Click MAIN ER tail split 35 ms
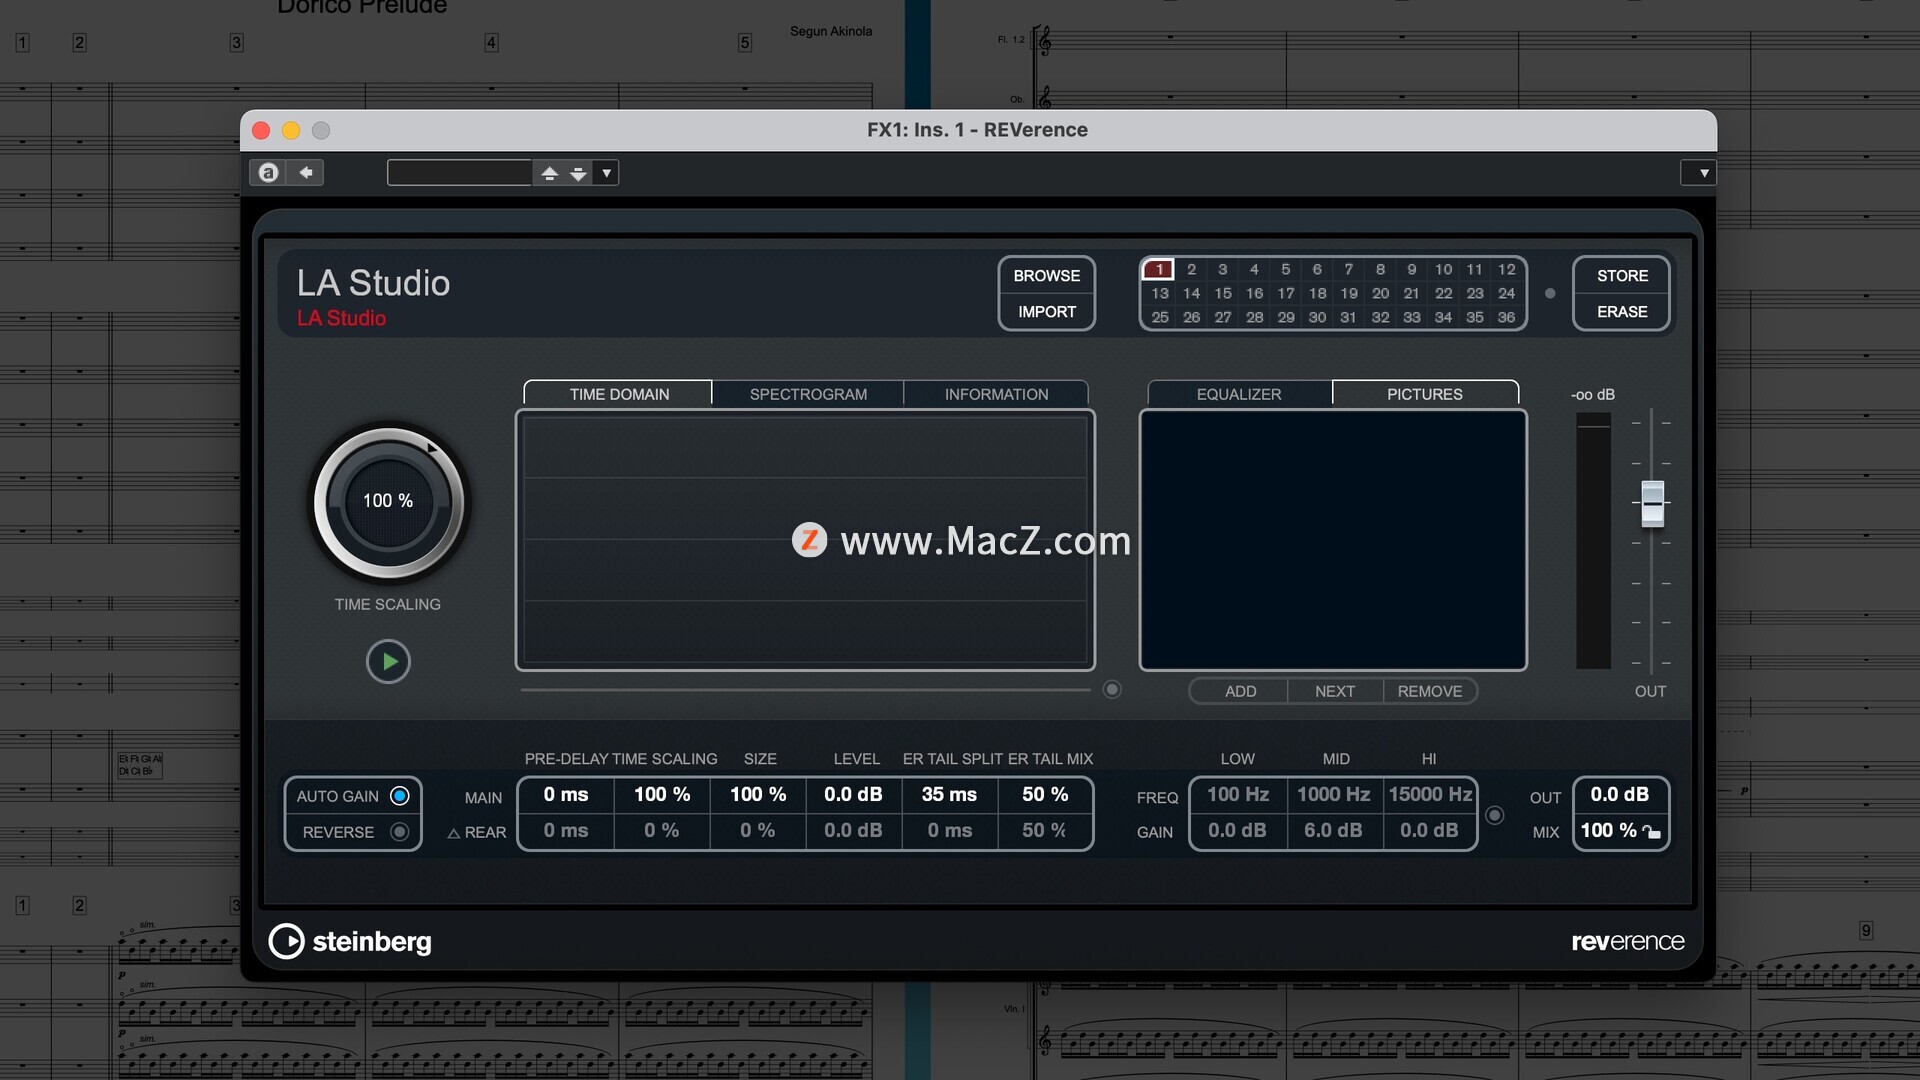 pos(949,794)
